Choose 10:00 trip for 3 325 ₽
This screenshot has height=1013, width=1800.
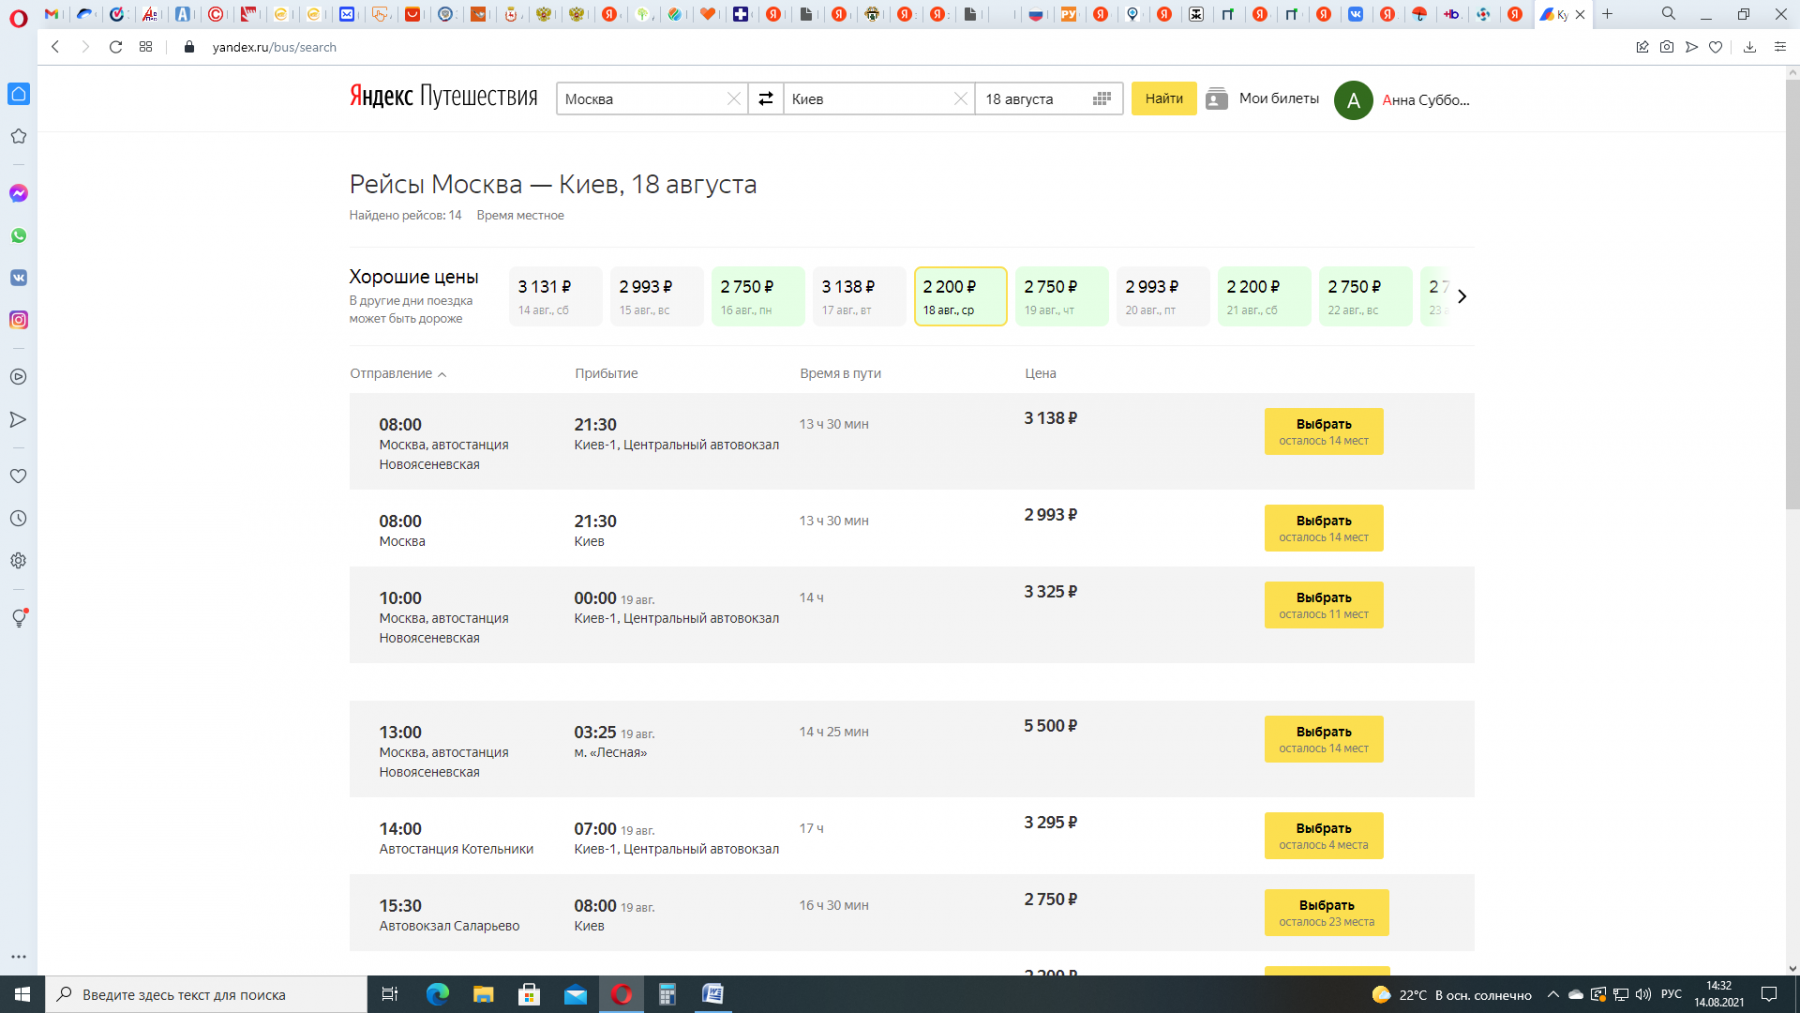1324,605
